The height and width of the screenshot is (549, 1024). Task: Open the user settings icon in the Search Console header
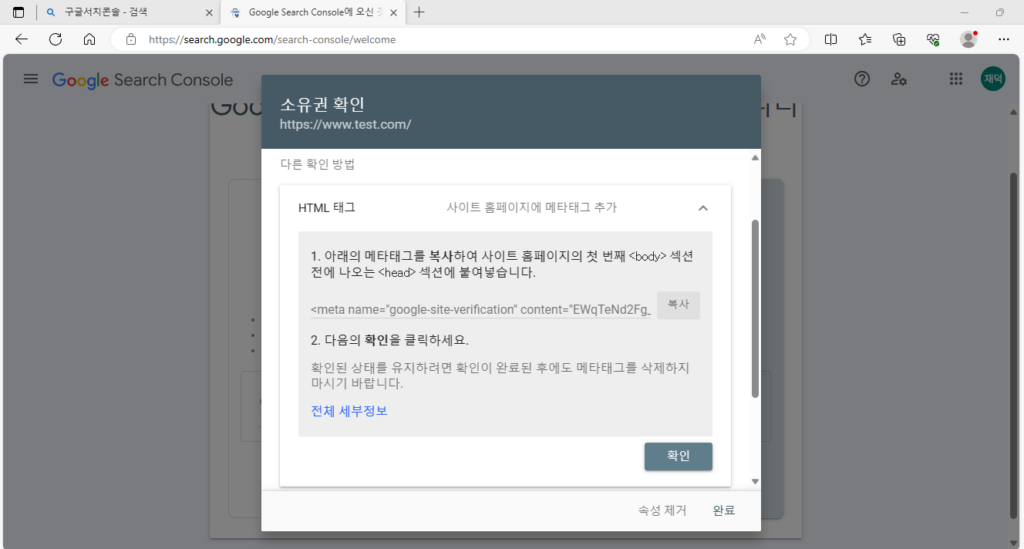(x=899, y=79)
